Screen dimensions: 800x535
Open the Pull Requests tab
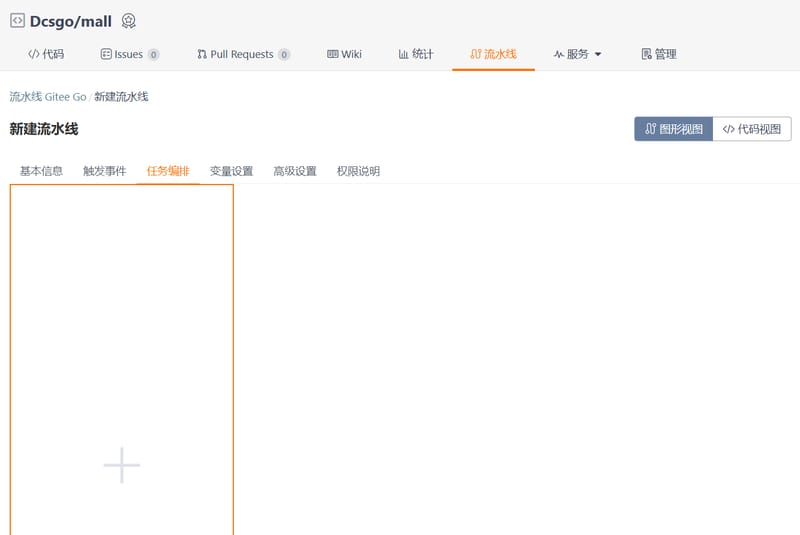tap(243, 54)
